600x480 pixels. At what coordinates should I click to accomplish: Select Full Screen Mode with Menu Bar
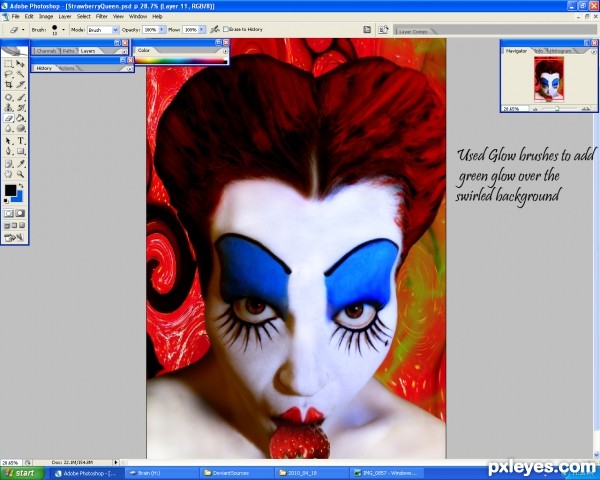point(14,225)
